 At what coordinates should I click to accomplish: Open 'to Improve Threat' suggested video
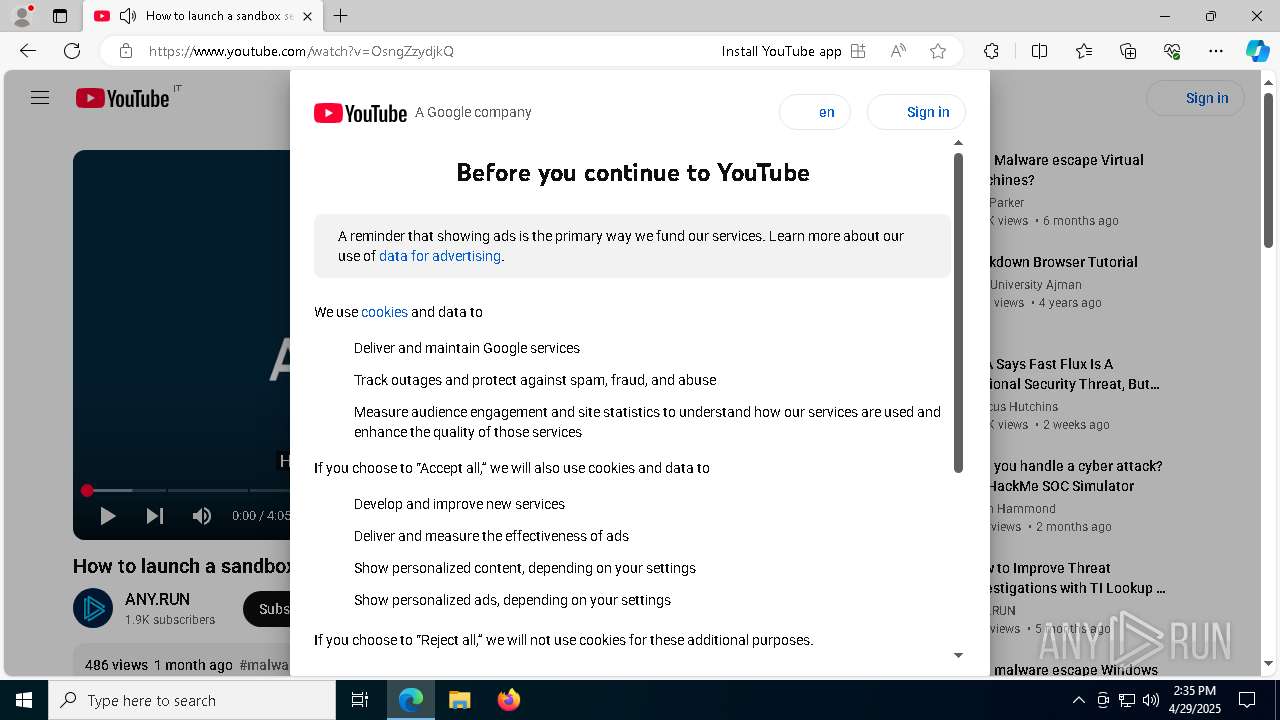[1078, 578]
